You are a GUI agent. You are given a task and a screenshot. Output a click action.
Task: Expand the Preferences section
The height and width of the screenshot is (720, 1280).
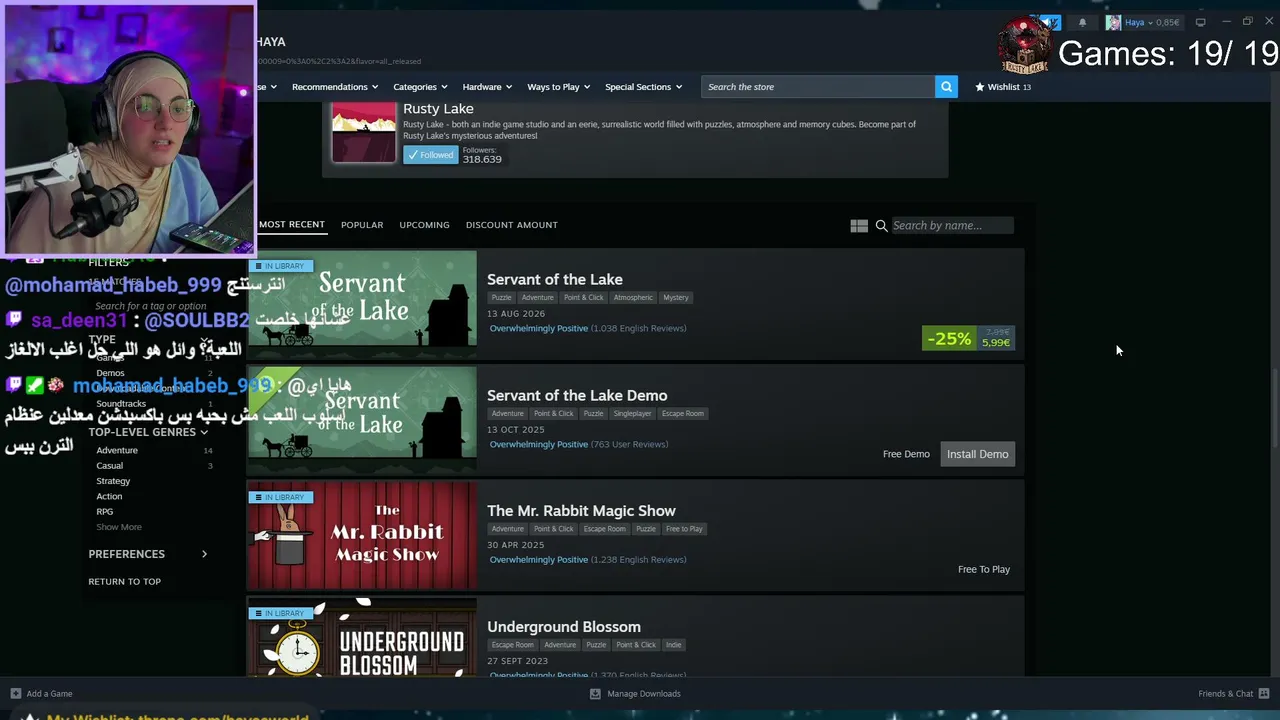147,554
